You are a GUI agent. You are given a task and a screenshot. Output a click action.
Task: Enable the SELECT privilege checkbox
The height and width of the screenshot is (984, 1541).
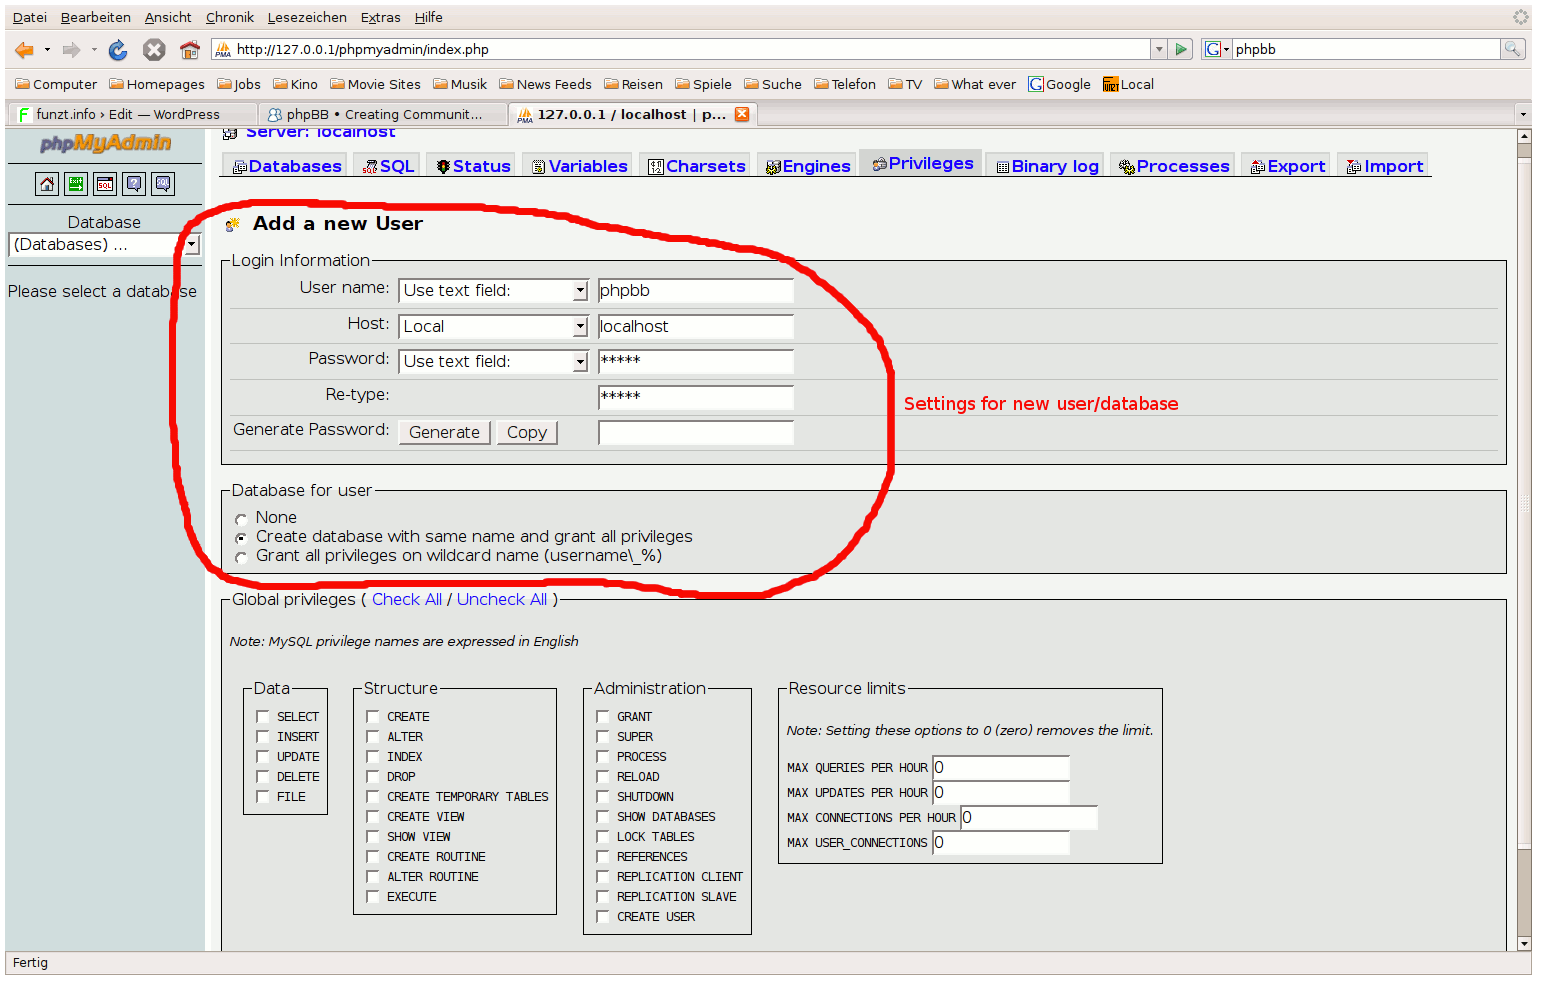click(x=263, y=717)
